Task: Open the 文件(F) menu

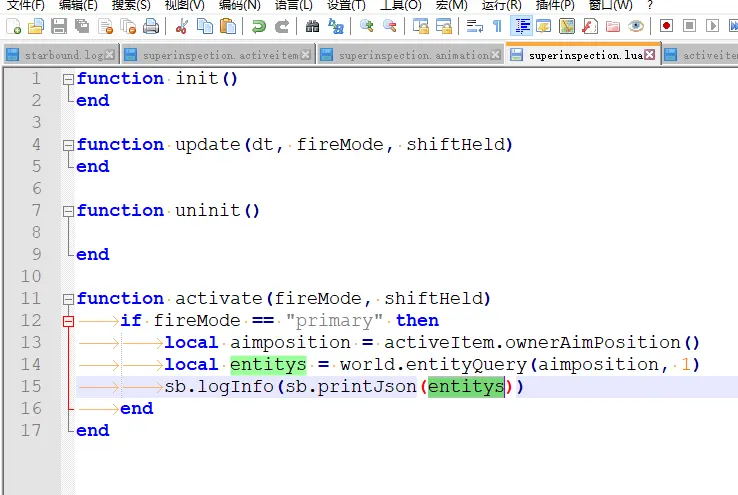Action: tap(25, 5)
